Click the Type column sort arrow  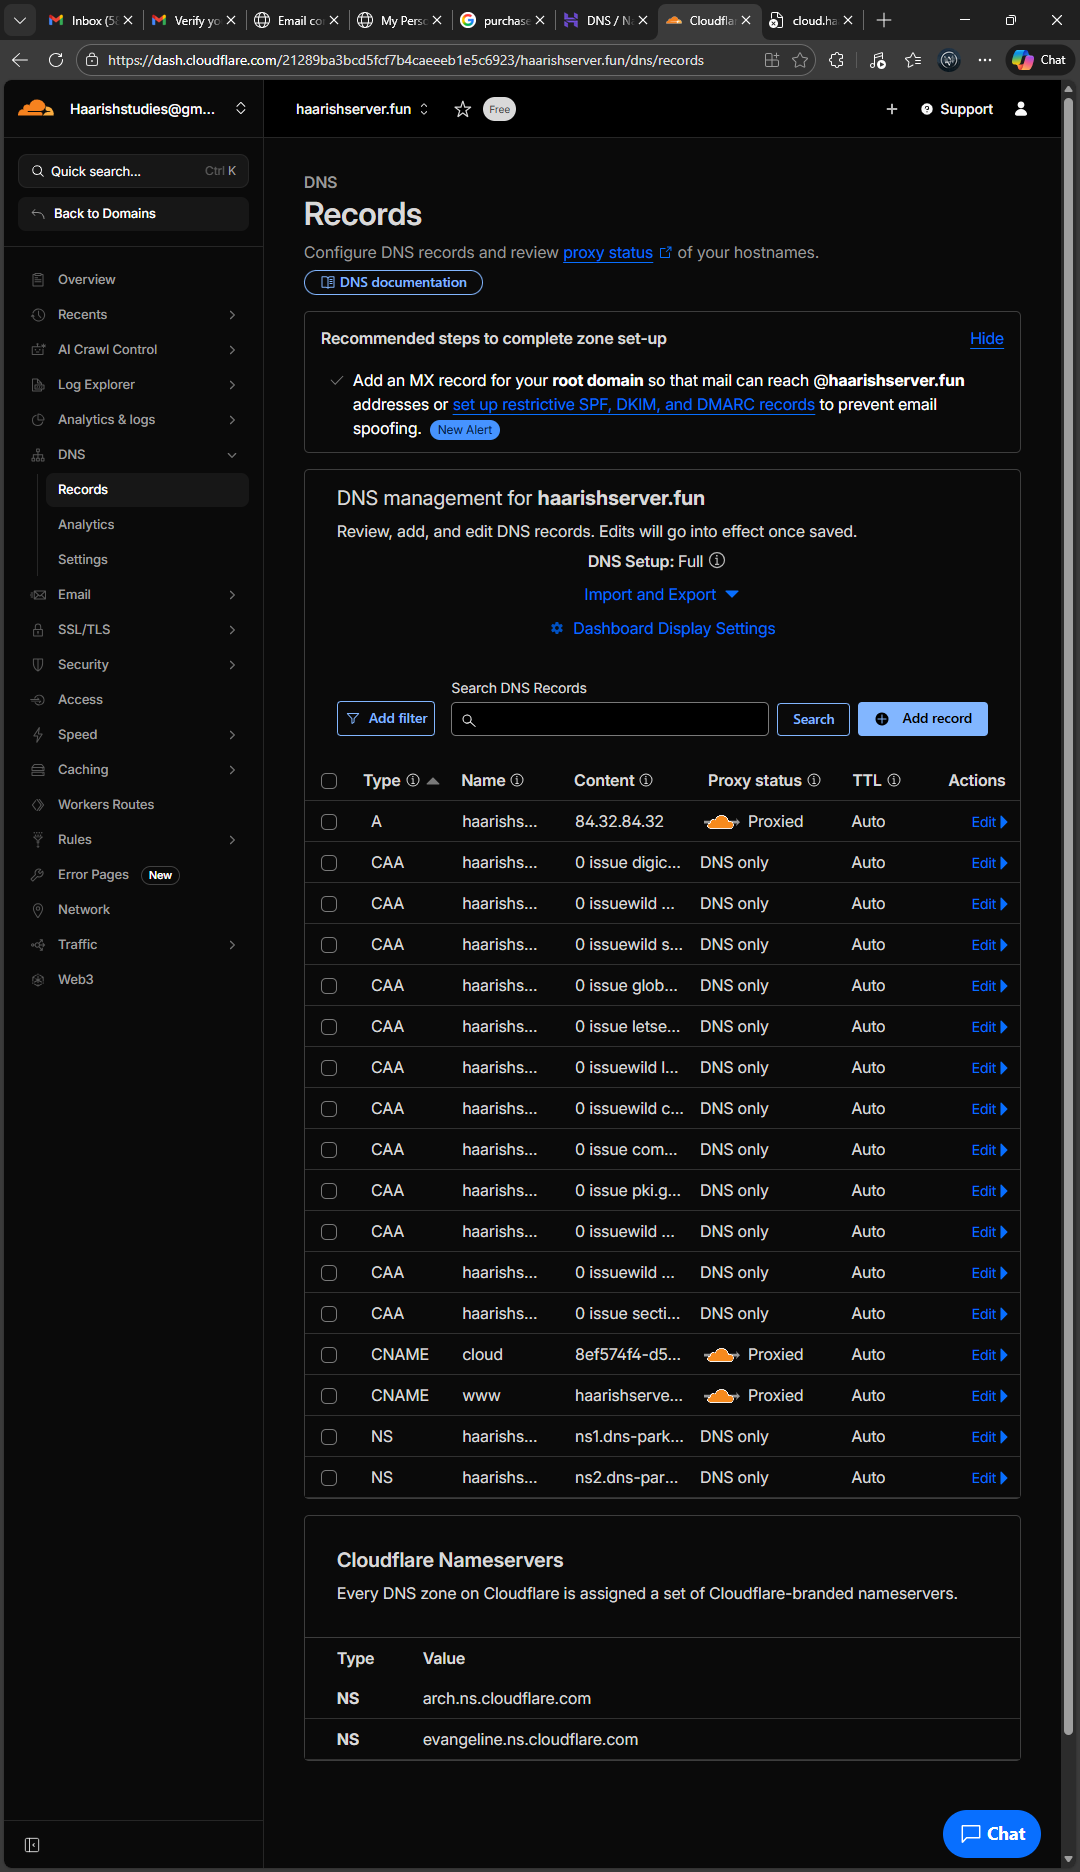click(433, 781)
